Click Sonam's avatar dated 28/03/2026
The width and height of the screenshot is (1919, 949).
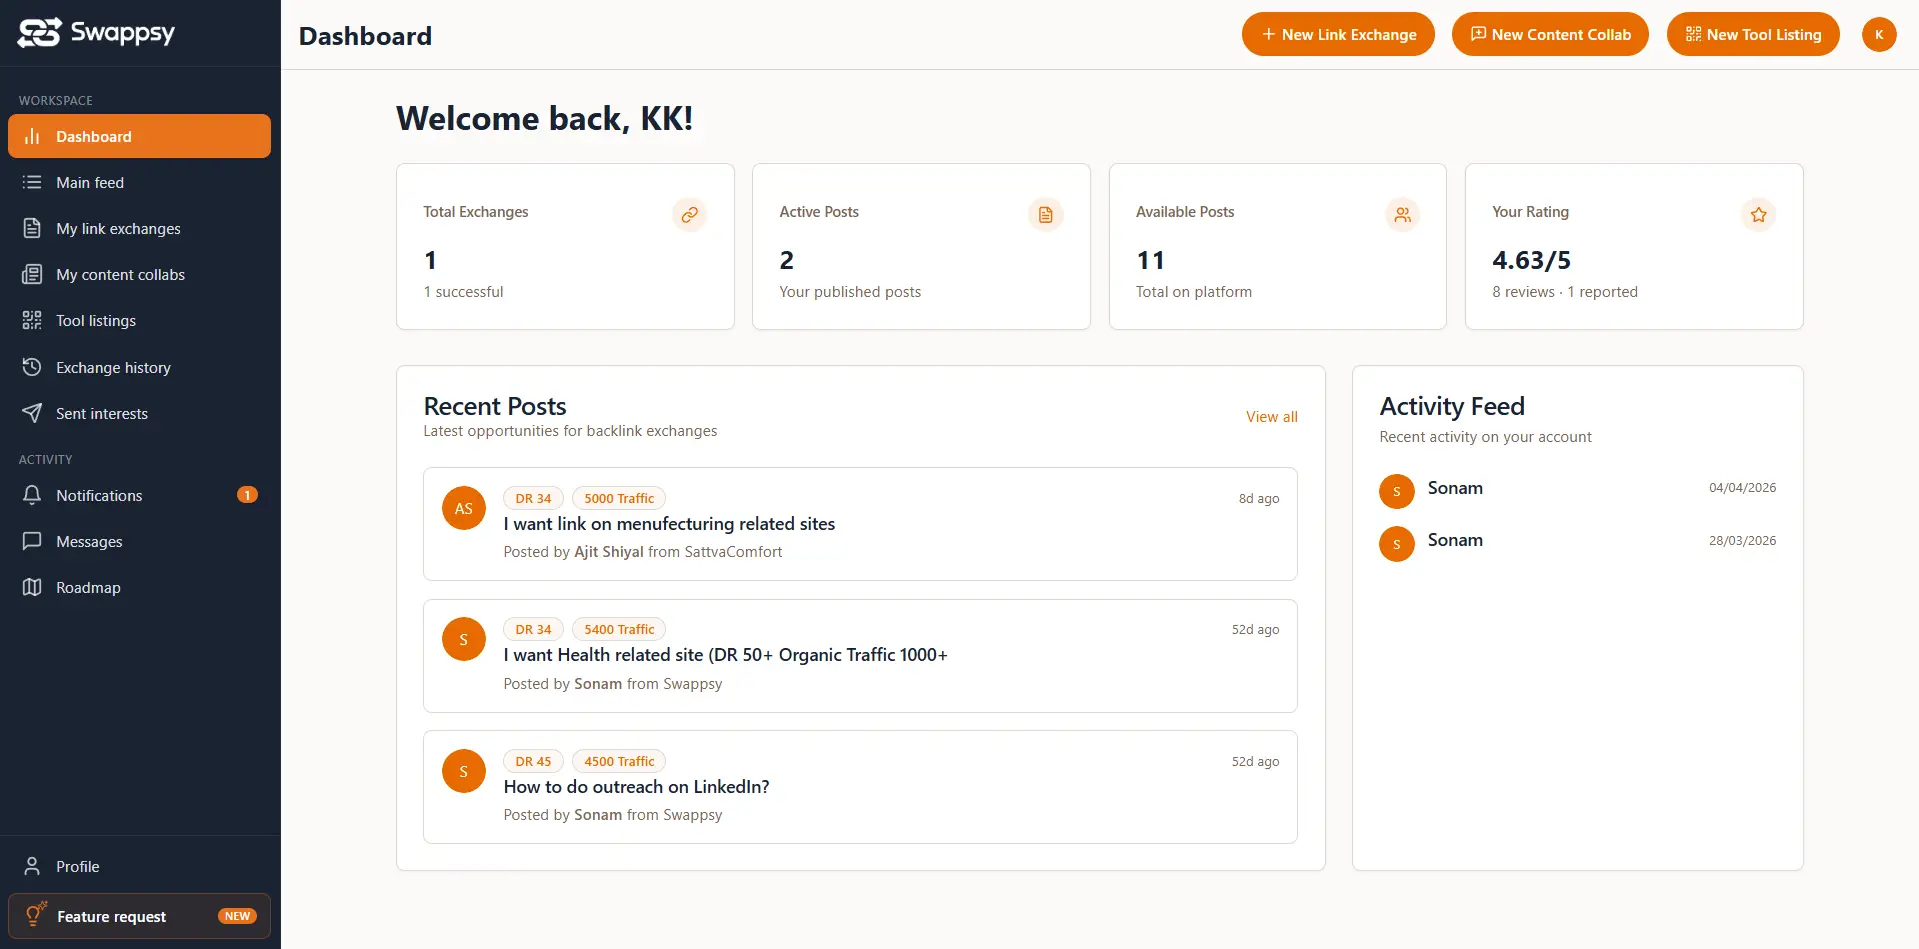click(x=1397, y=544)
